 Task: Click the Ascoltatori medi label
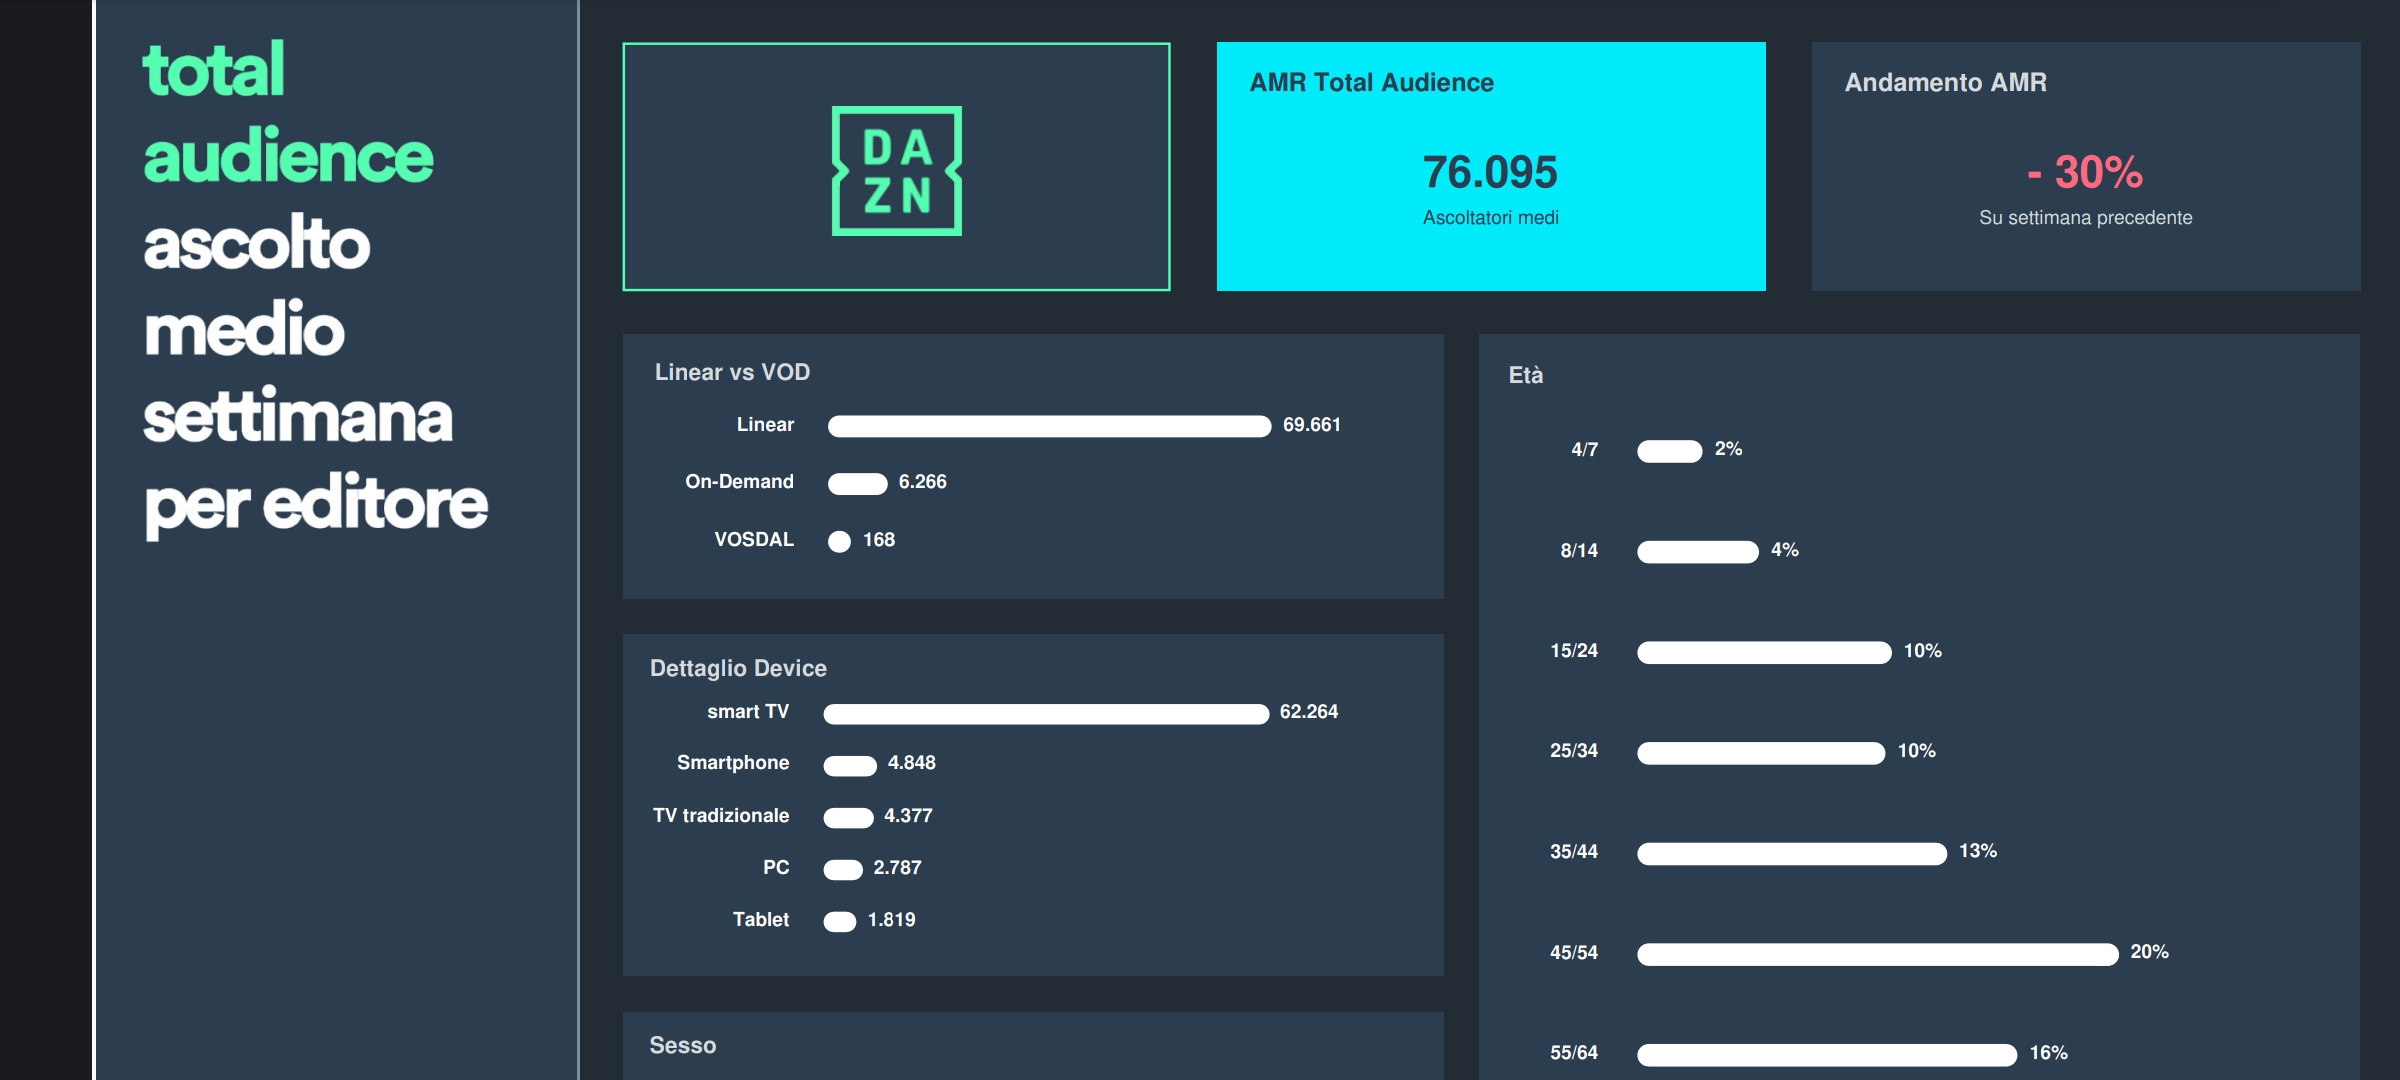(x=1490, y=218)
